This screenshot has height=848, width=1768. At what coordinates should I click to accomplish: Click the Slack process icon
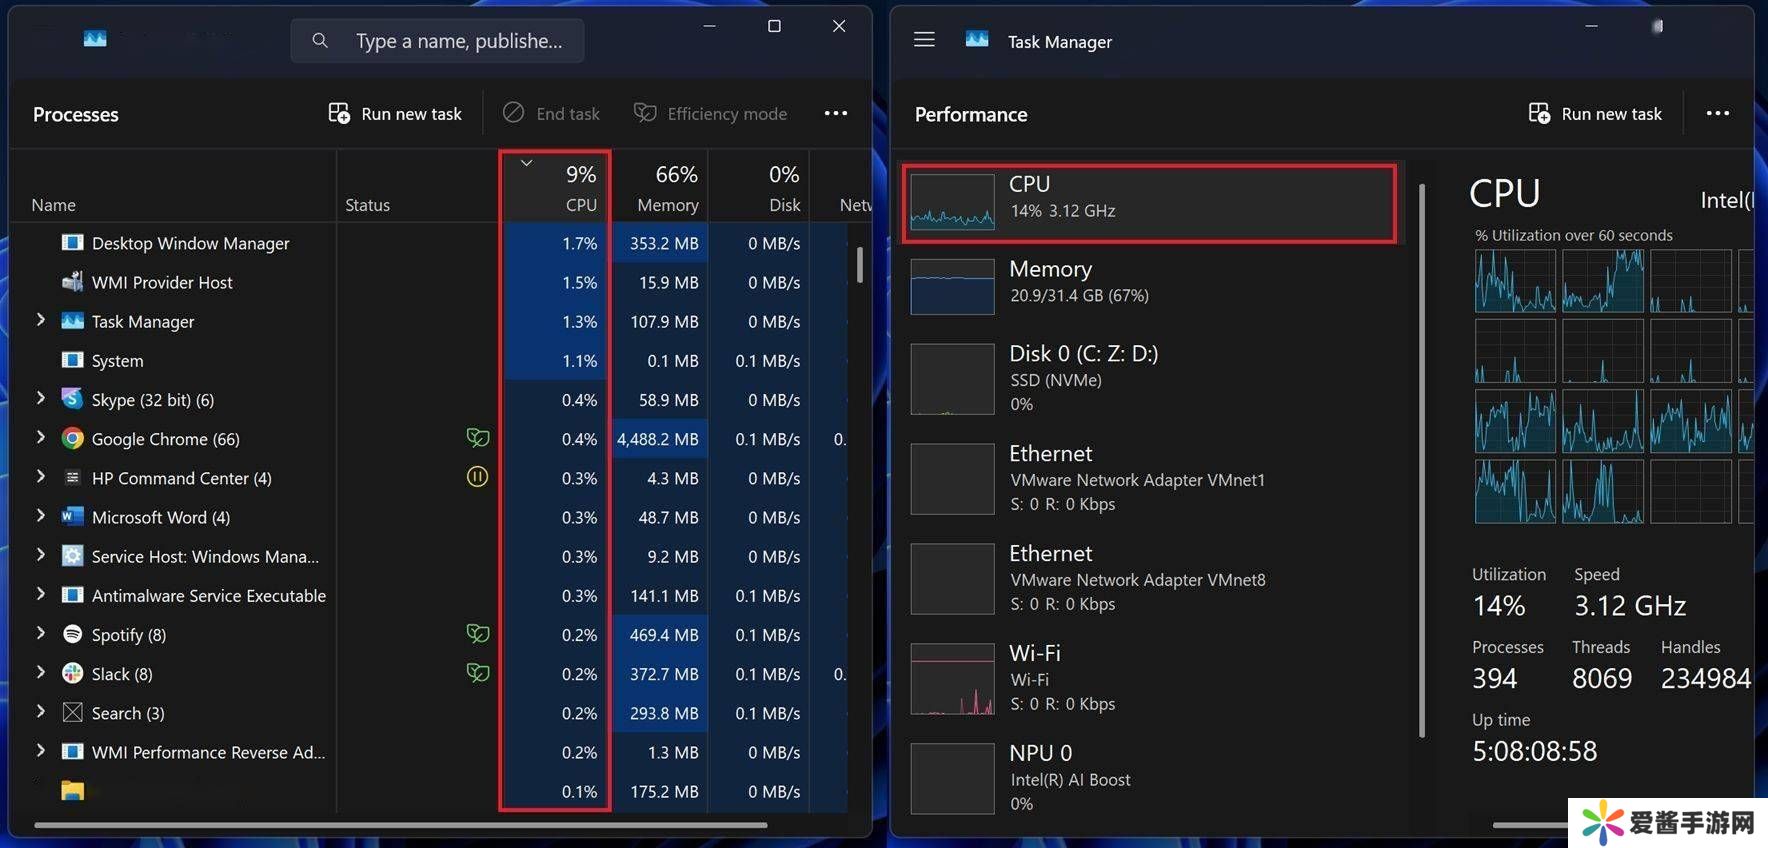click(x=72, y=674)
